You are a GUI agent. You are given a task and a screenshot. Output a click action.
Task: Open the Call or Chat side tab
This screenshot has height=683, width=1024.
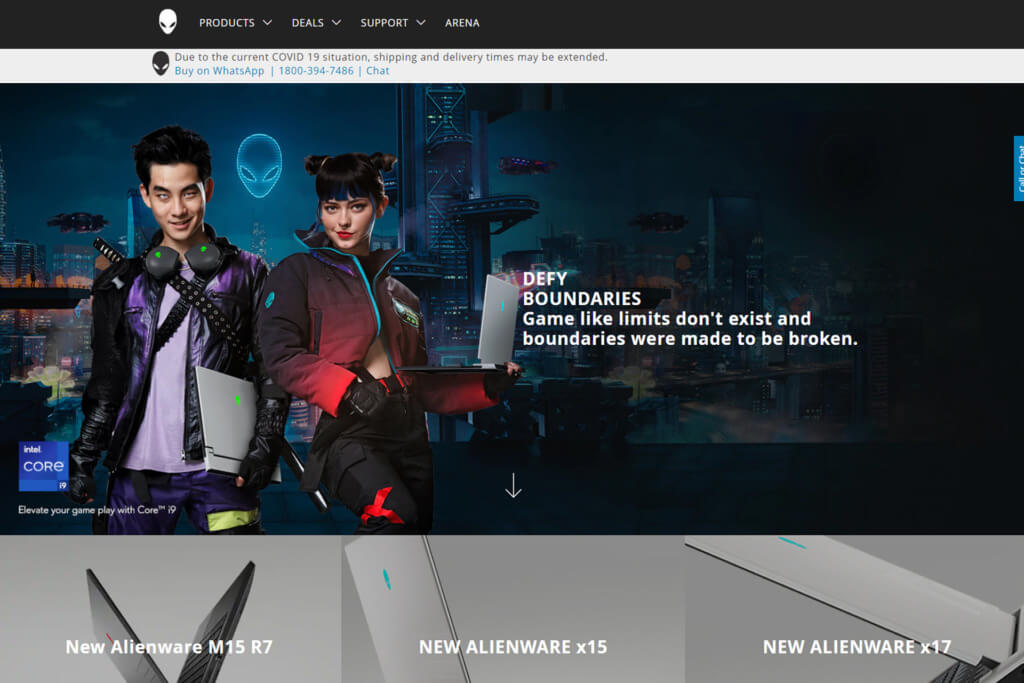(x=1019, y=168)
